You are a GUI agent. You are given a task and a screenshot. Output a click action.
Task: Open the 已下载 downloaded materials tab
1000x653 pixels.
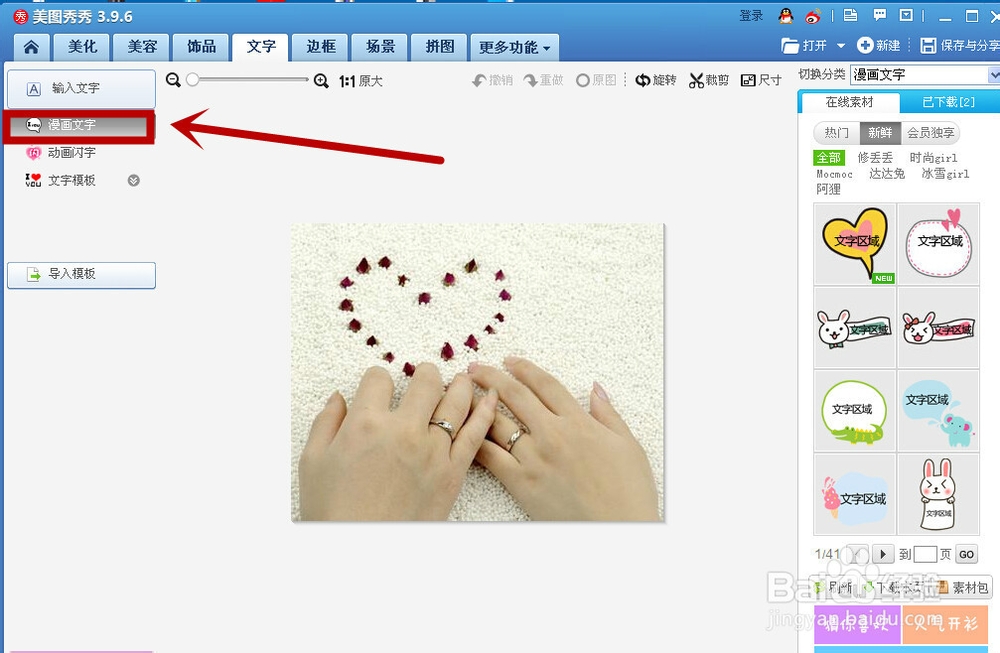pos(948,102)
